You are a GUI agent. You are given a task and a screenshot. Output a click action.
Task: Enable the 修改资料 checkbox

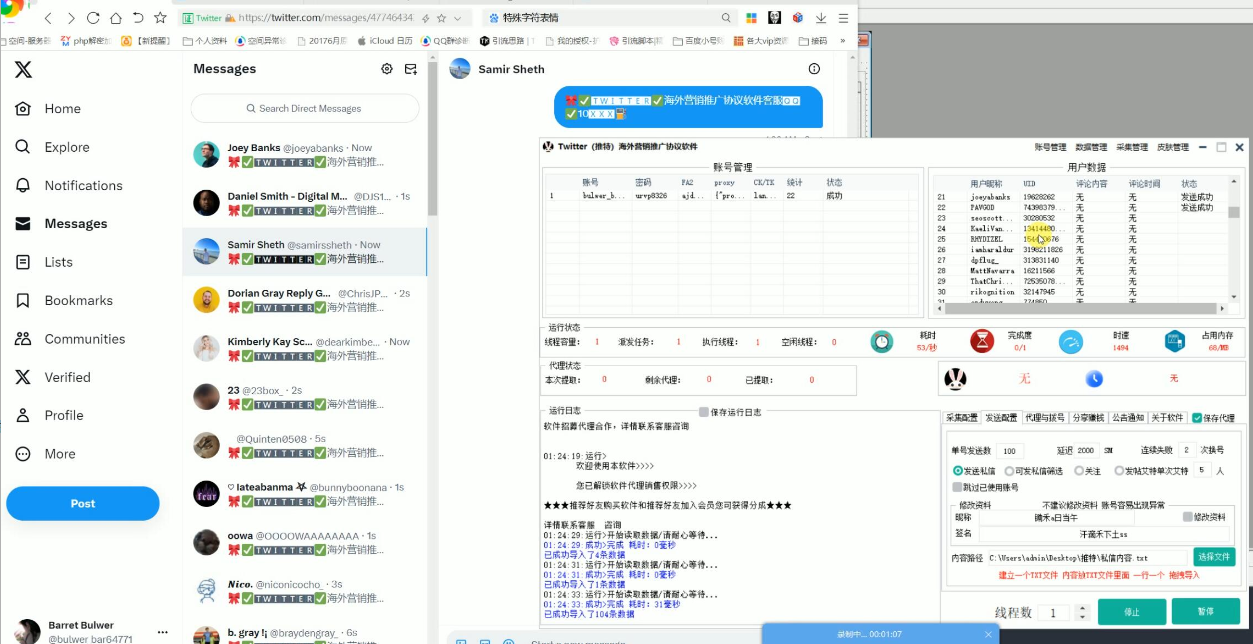(1187, 517)
